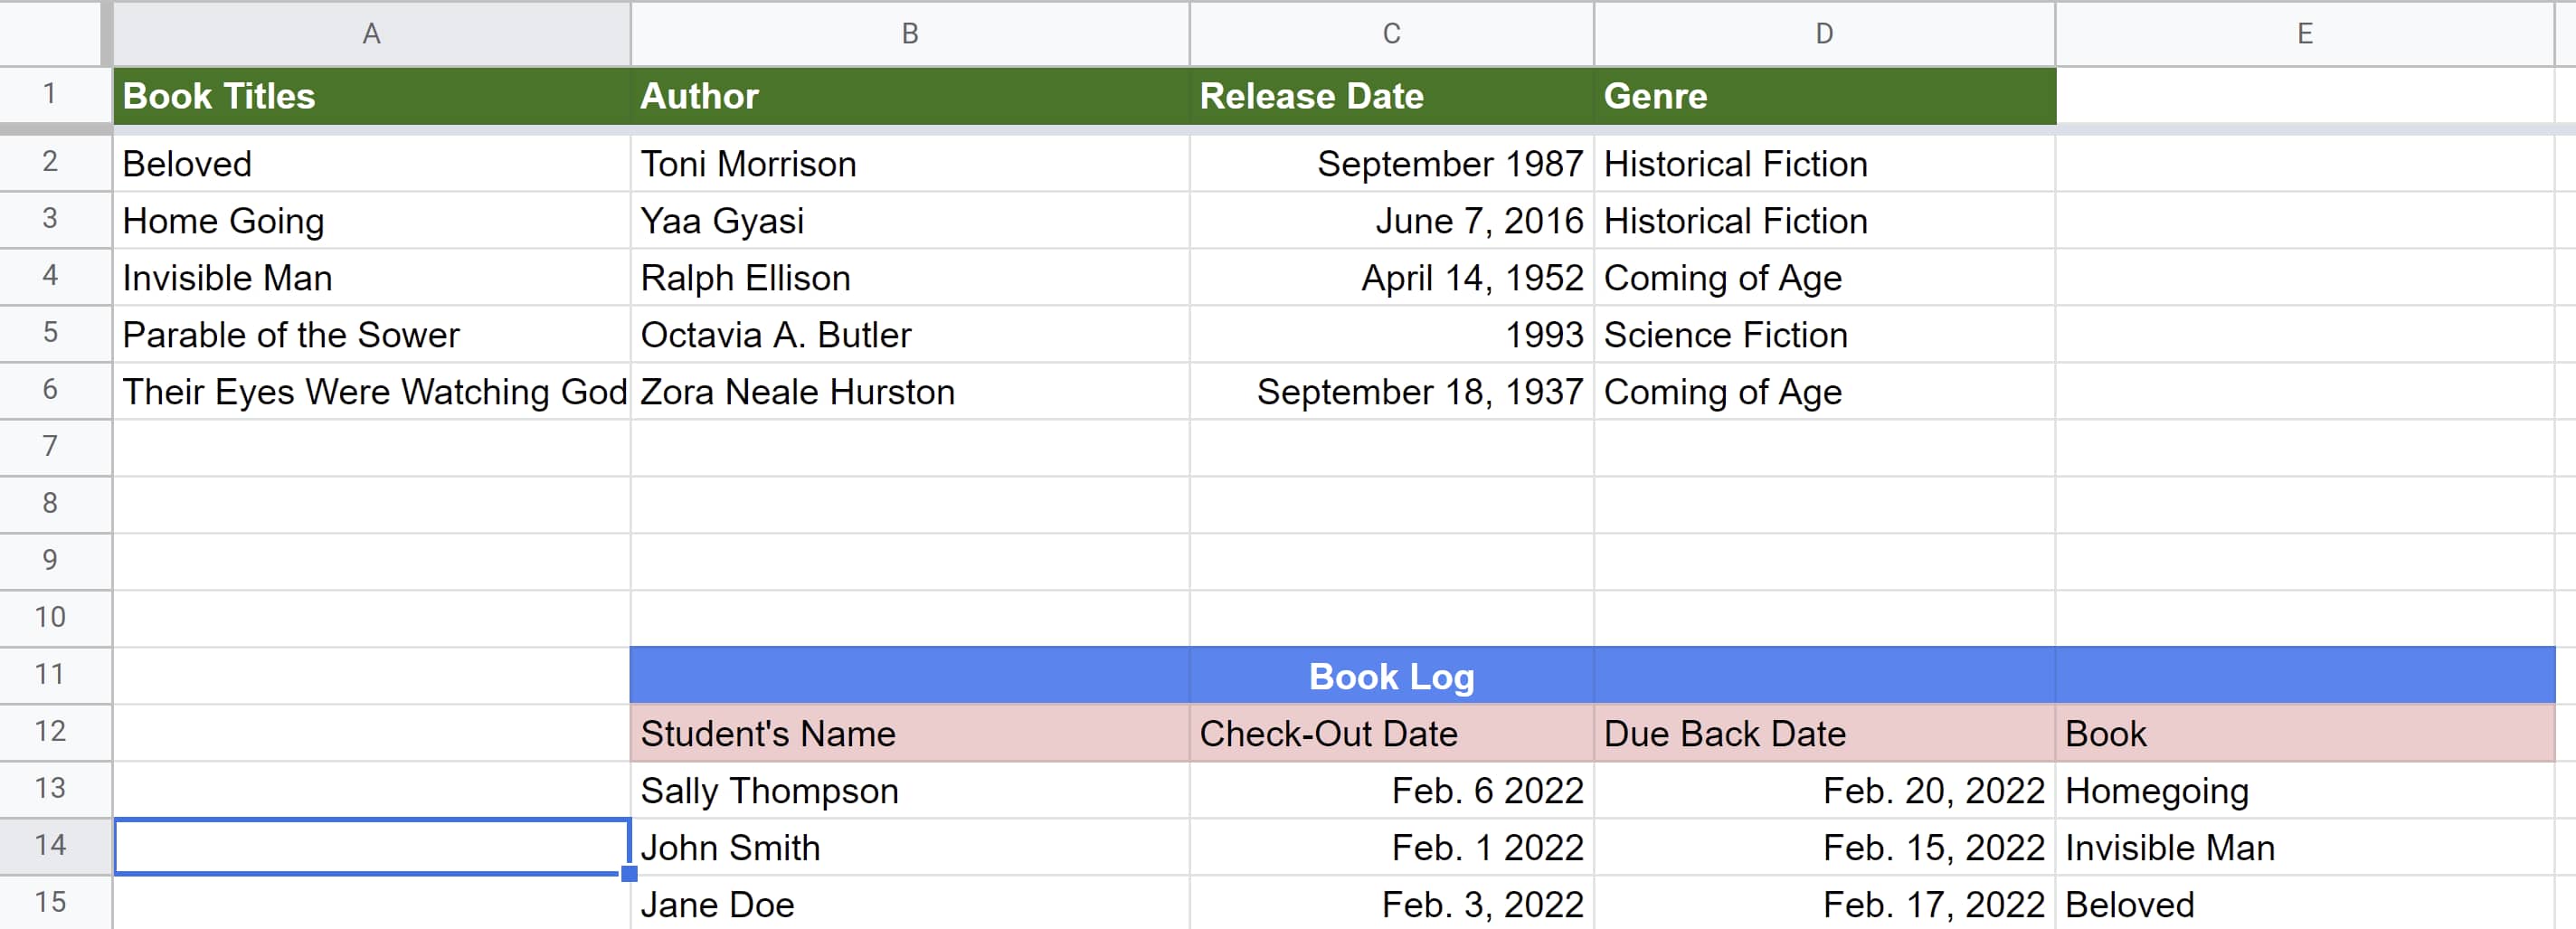Select column C header
This screenshot has height=929, width=2576.
tap(1391, 34)
